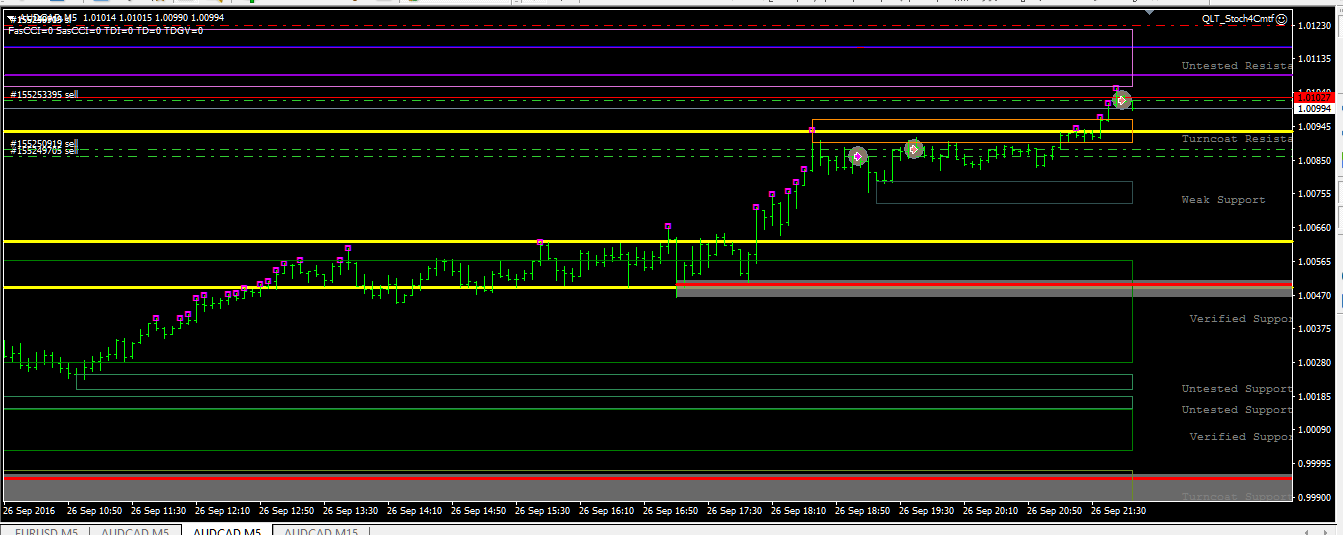This screenshot has width=1343, height=535.
Task: Click the 1.00470 price scale value
Action: [x=1315, y=296]
